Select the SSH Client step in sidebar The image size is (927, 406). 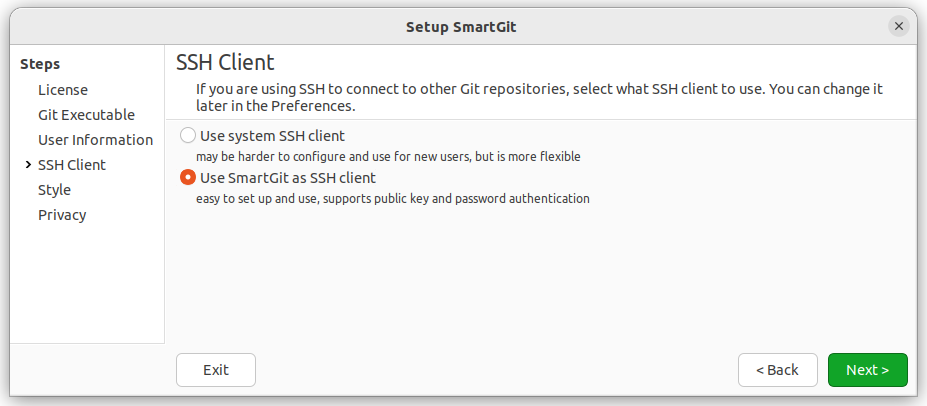point(72,165)
